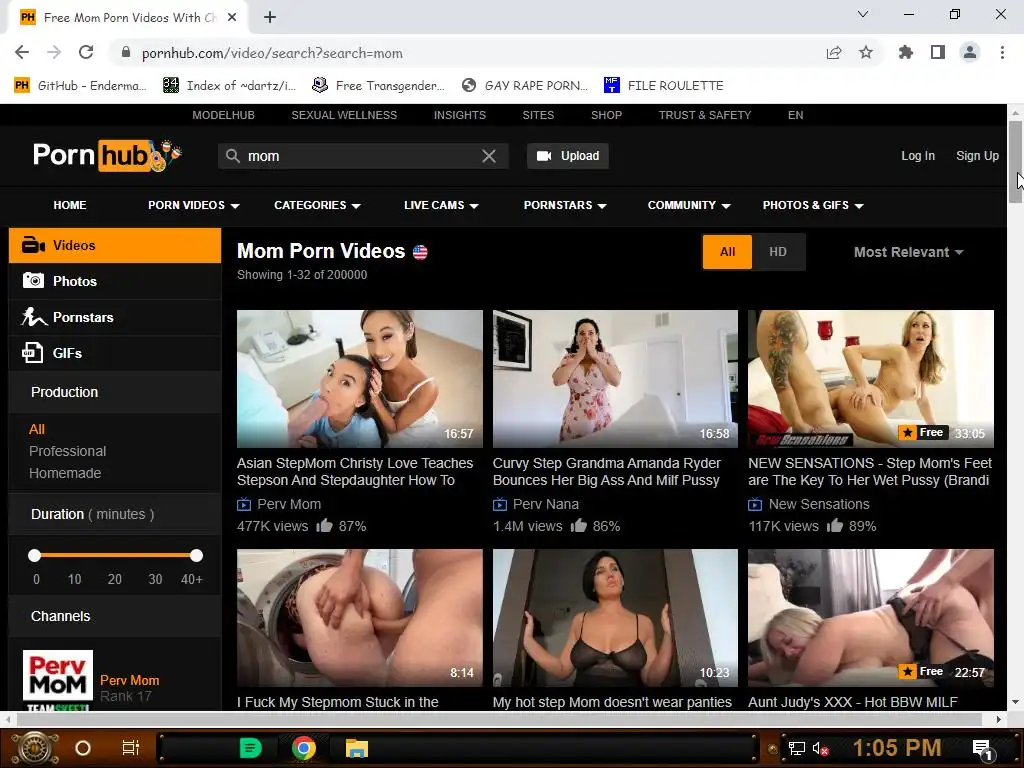Switch the quality filter to HD
1024x768 pixels.
[778, 252]
